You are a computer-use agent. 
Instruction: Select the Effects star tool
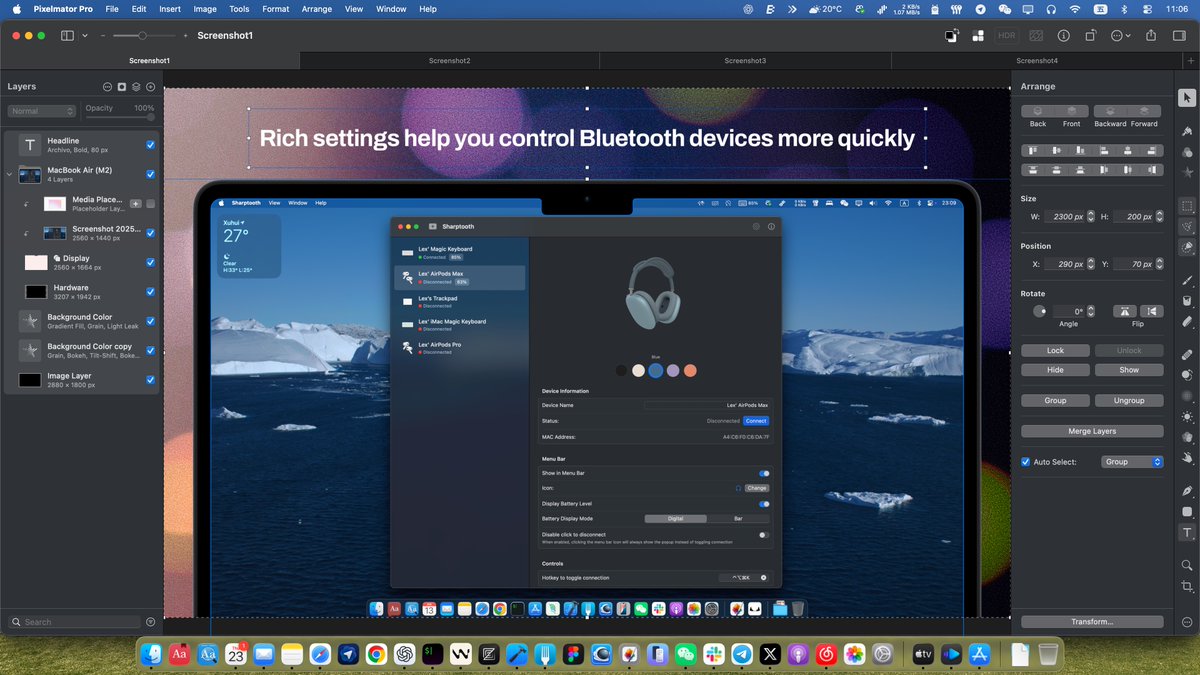pos(1187,174)
